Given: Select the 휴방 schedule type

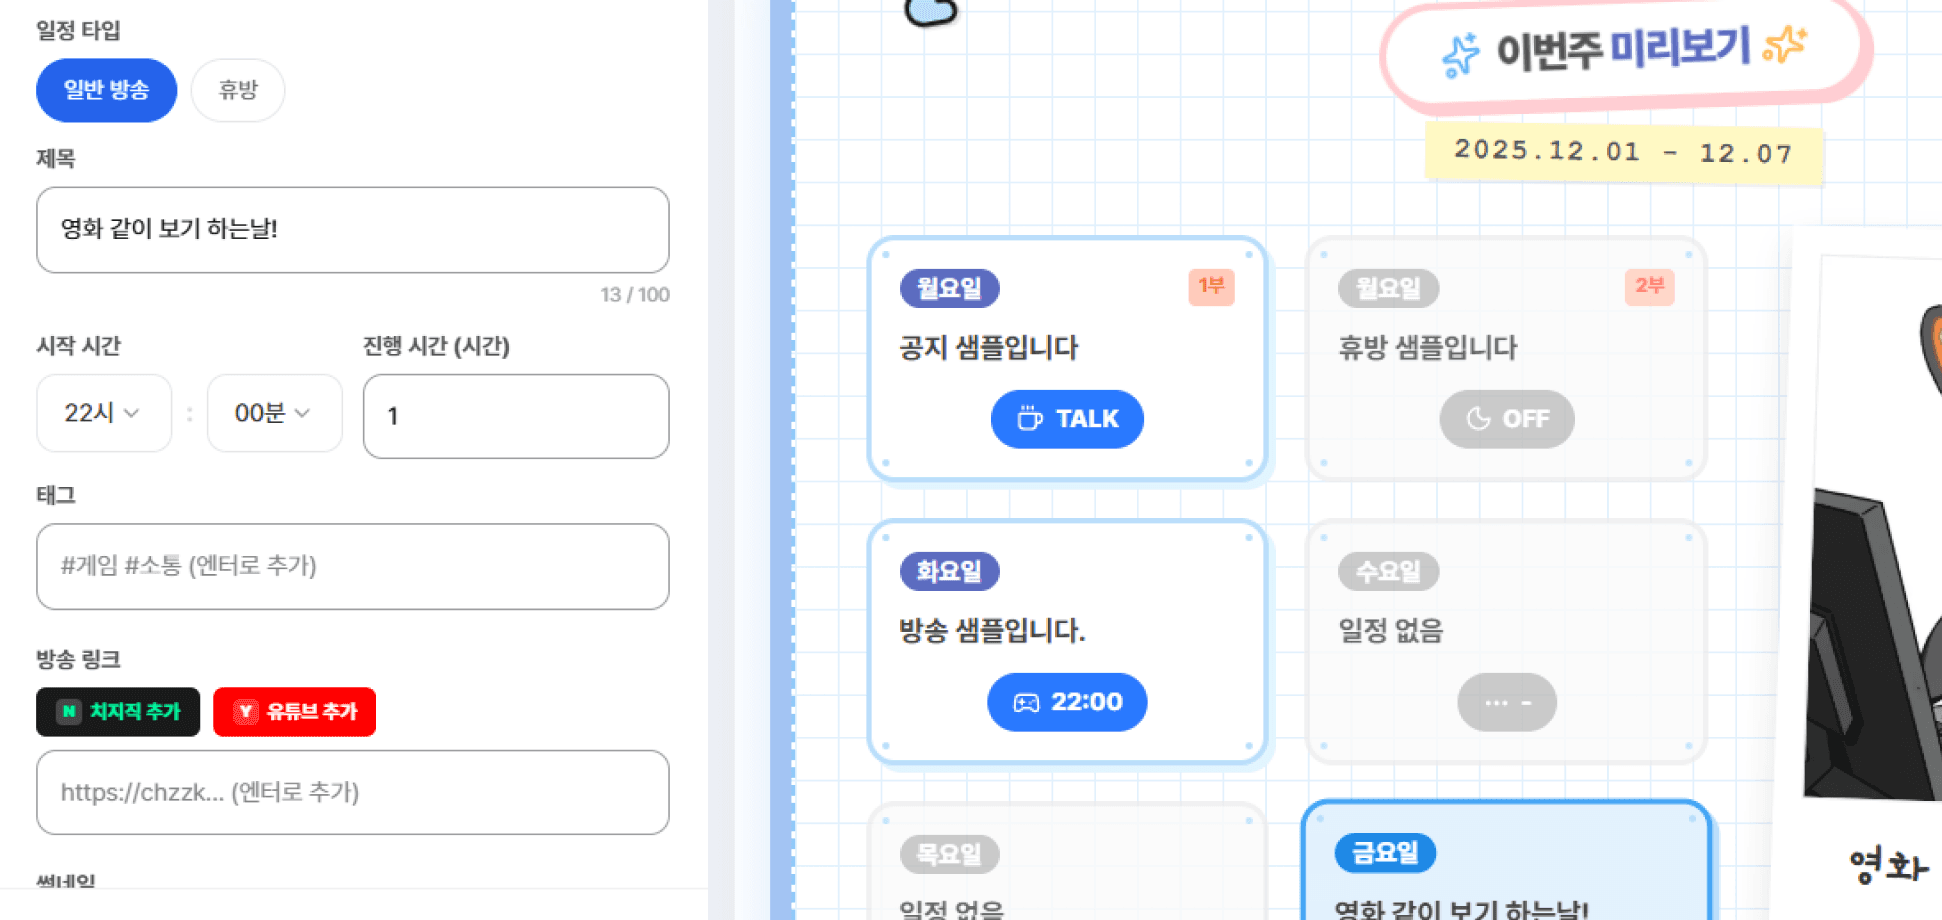Looking at the screenshot, I should click(x=237, y=90).
